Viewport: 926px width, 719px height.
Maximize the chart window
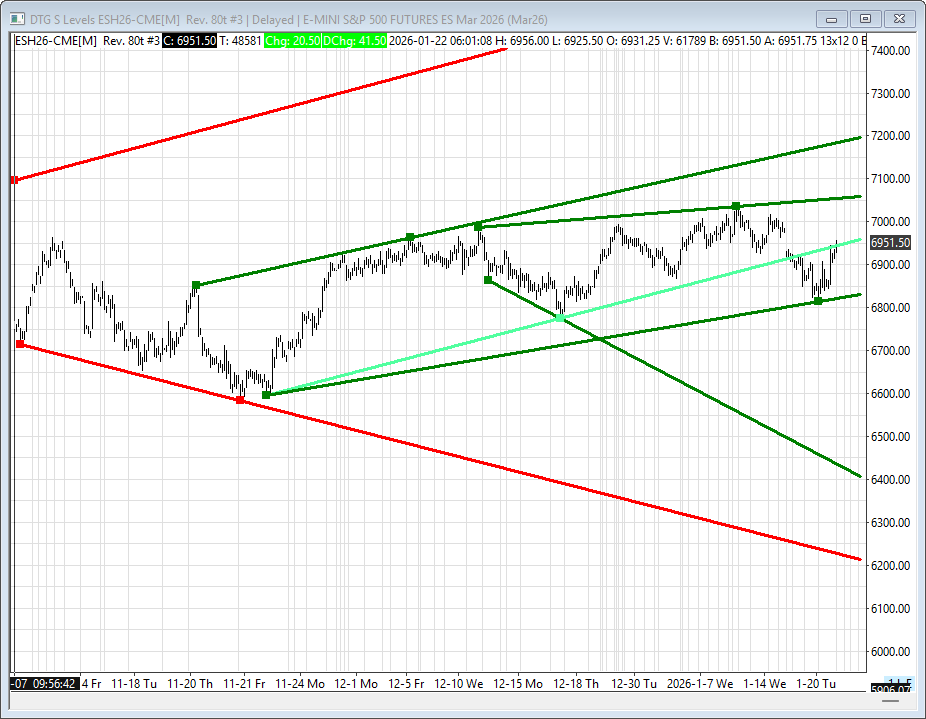coord(866,18)
